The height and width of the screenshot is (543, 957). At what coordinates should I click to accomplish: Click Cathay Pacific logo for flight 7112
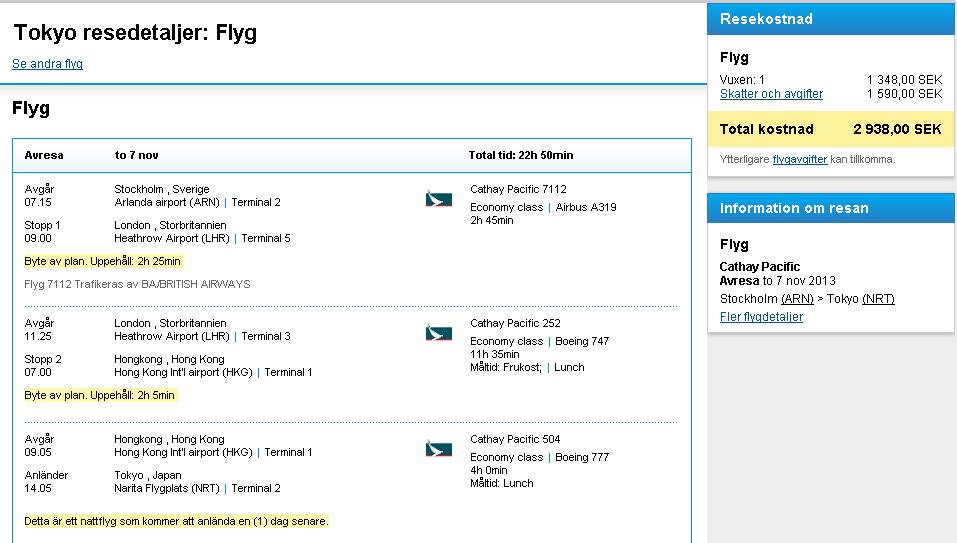coord(438,199)
